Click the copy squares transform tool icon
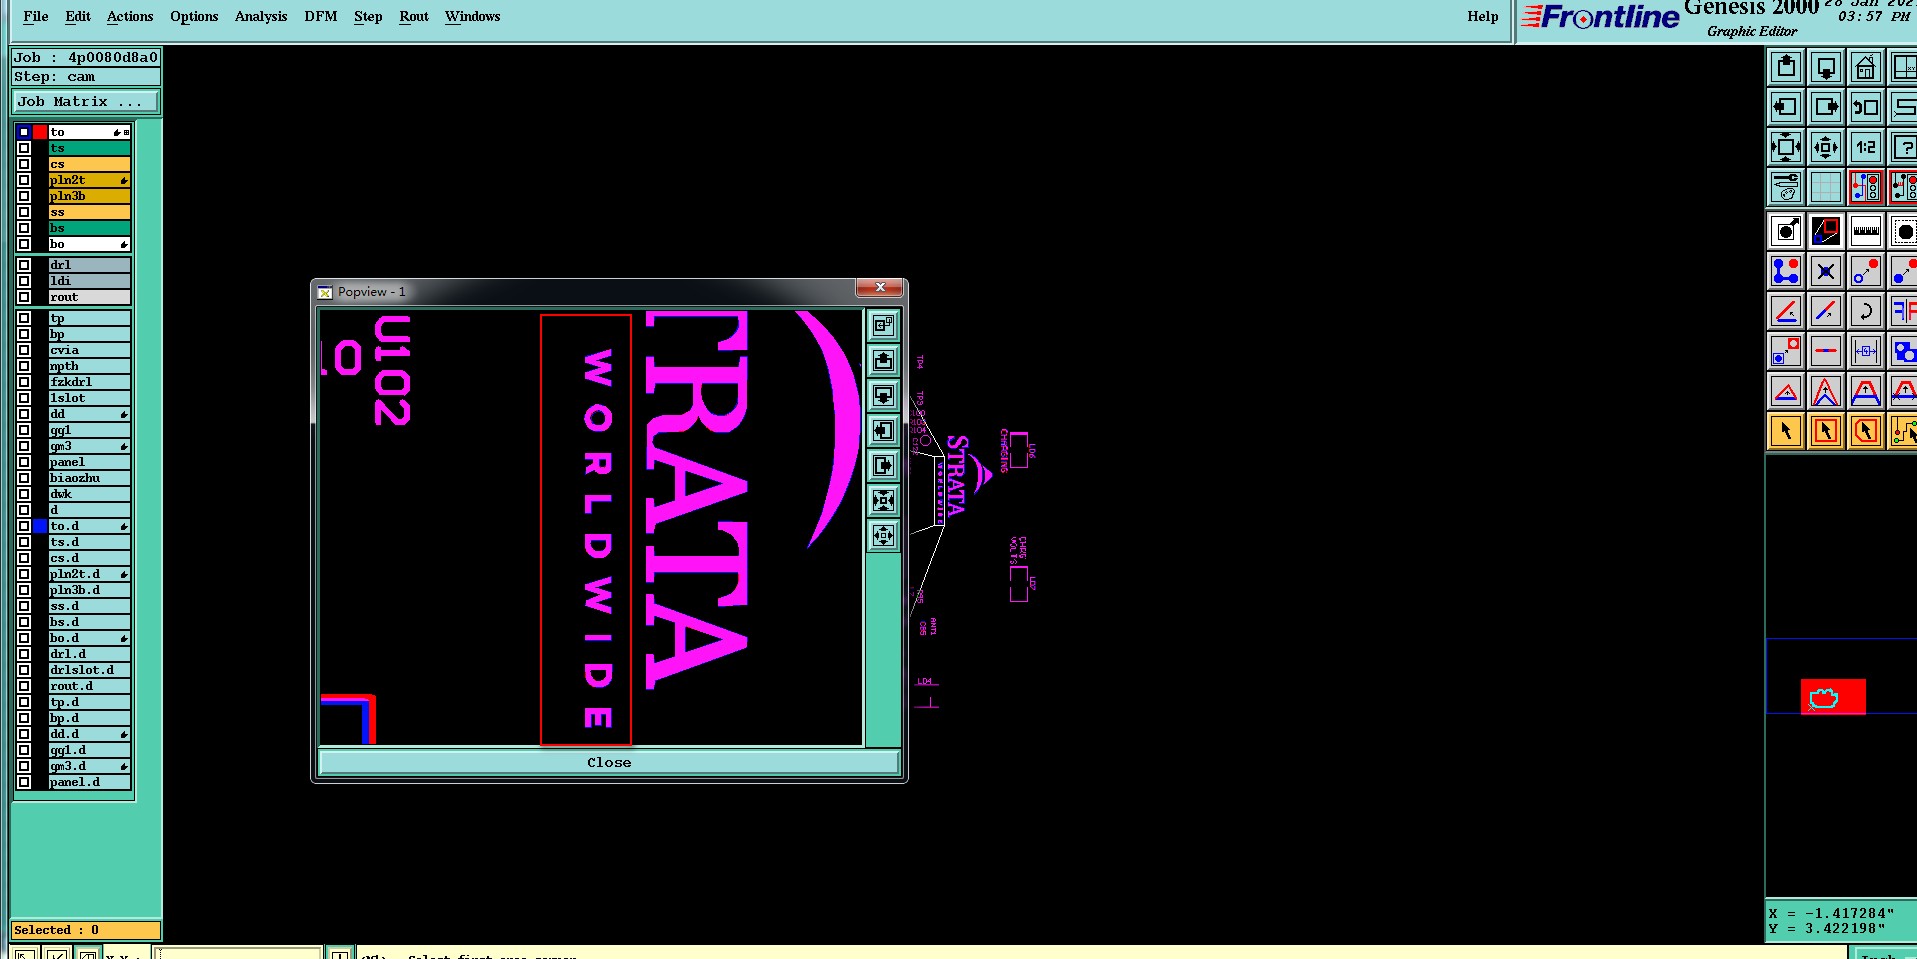The height and width of the screenshot is (959, 1917). coord(1786,351)
